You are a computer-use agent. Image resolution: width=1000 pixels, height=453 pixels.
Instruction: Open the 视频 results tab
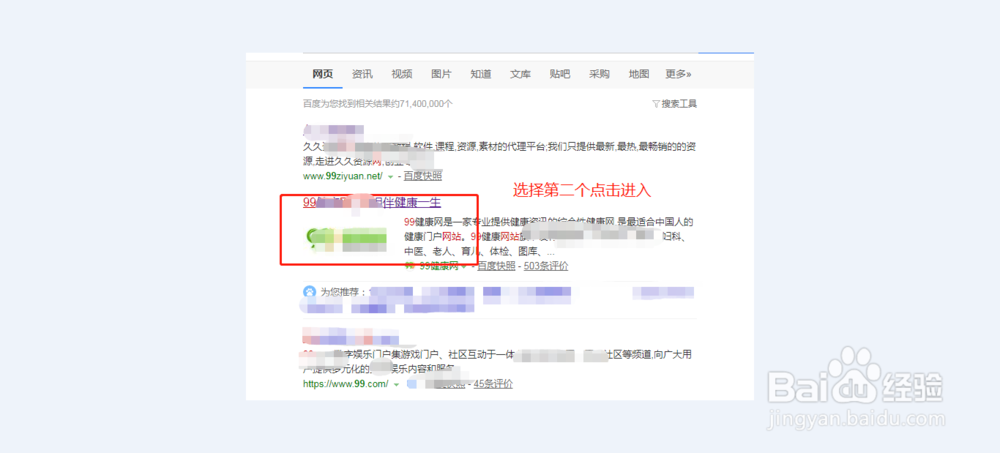click(x=402, y=74)
